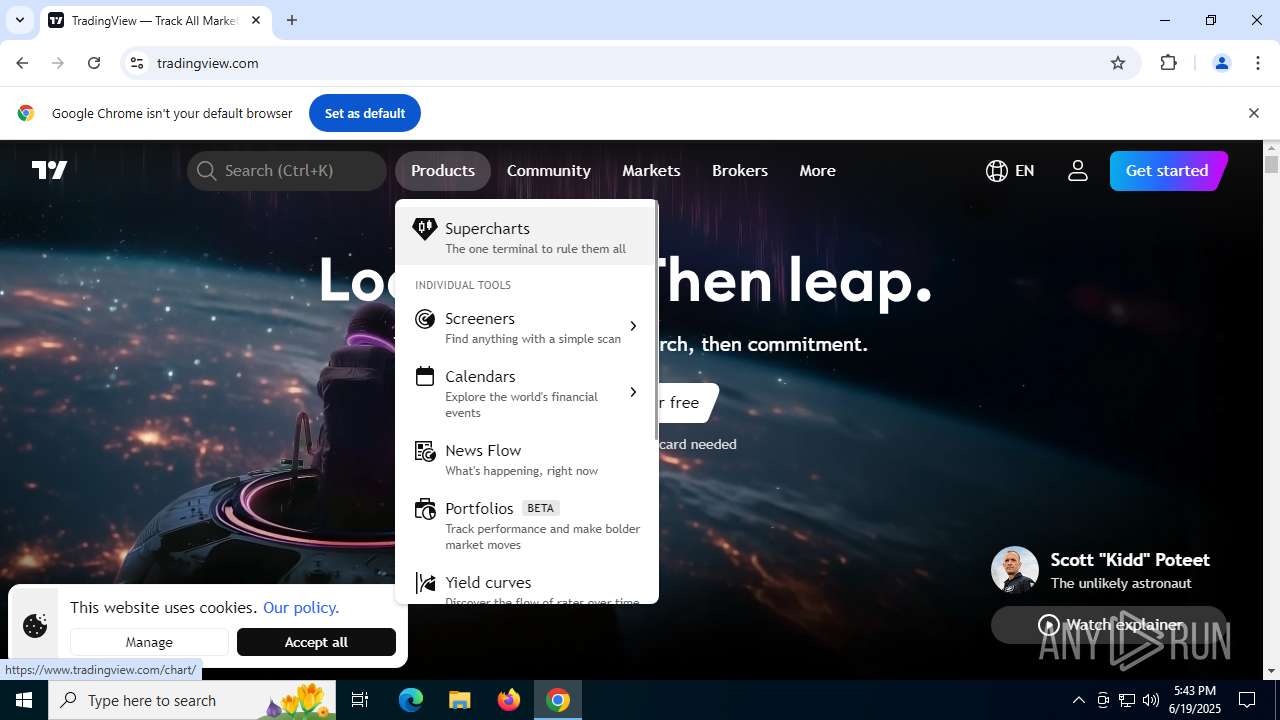Open the Chrome profile icon
This screenshot has height=720, width=1280.
pos(1221,63)
